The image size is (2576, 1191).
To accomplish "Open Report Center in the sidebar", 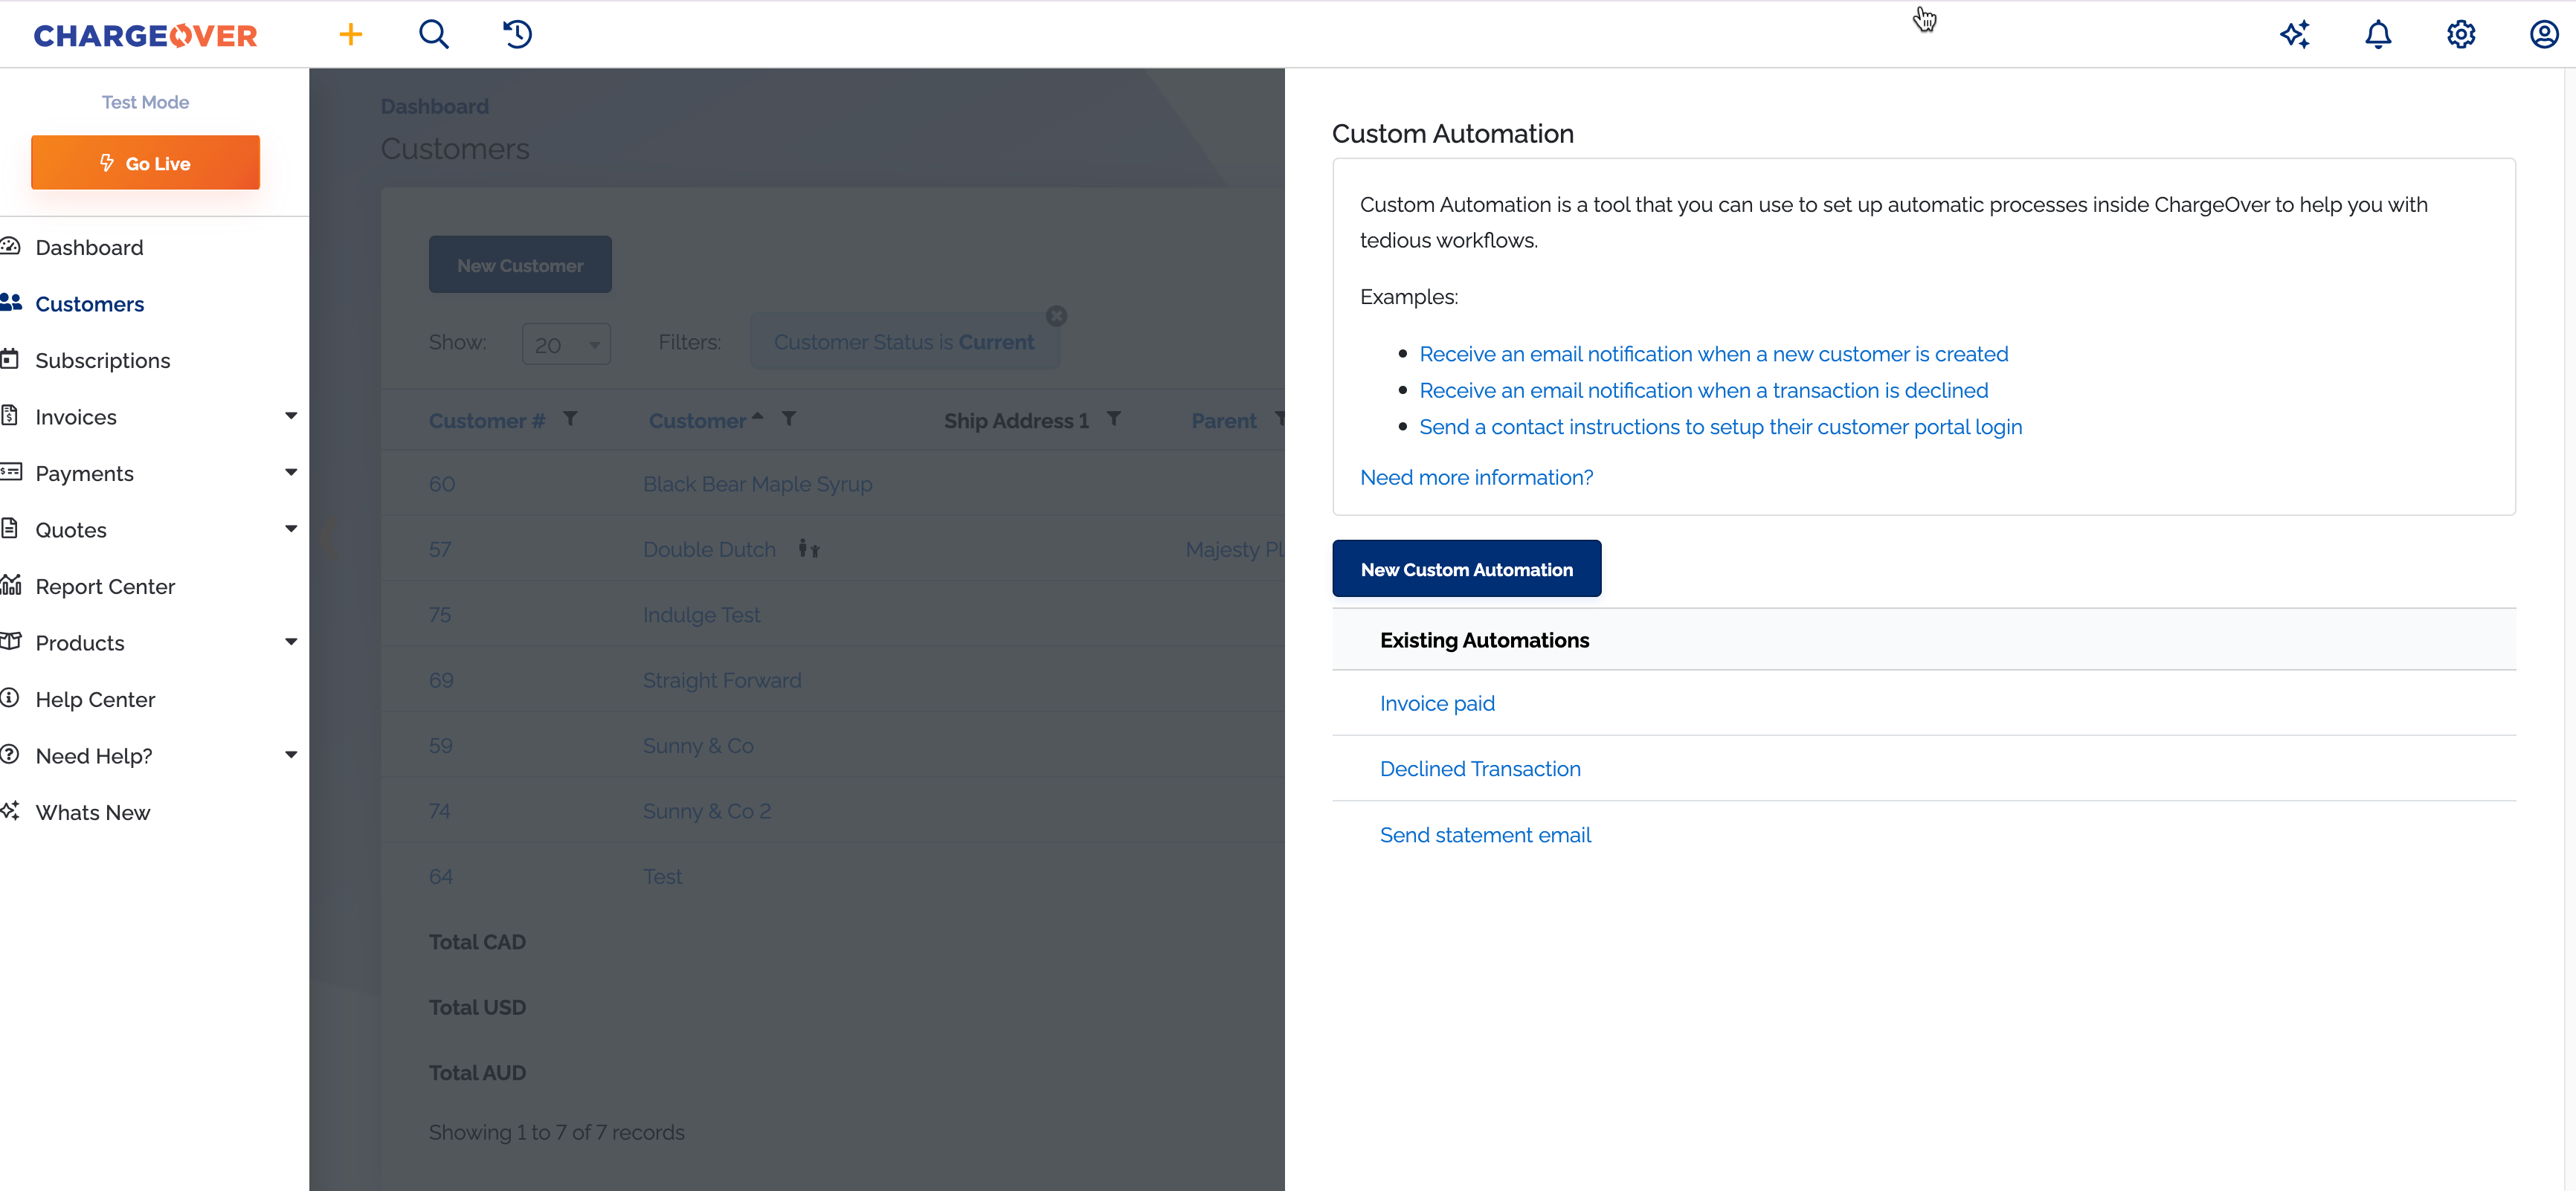I will pos(105,586).
